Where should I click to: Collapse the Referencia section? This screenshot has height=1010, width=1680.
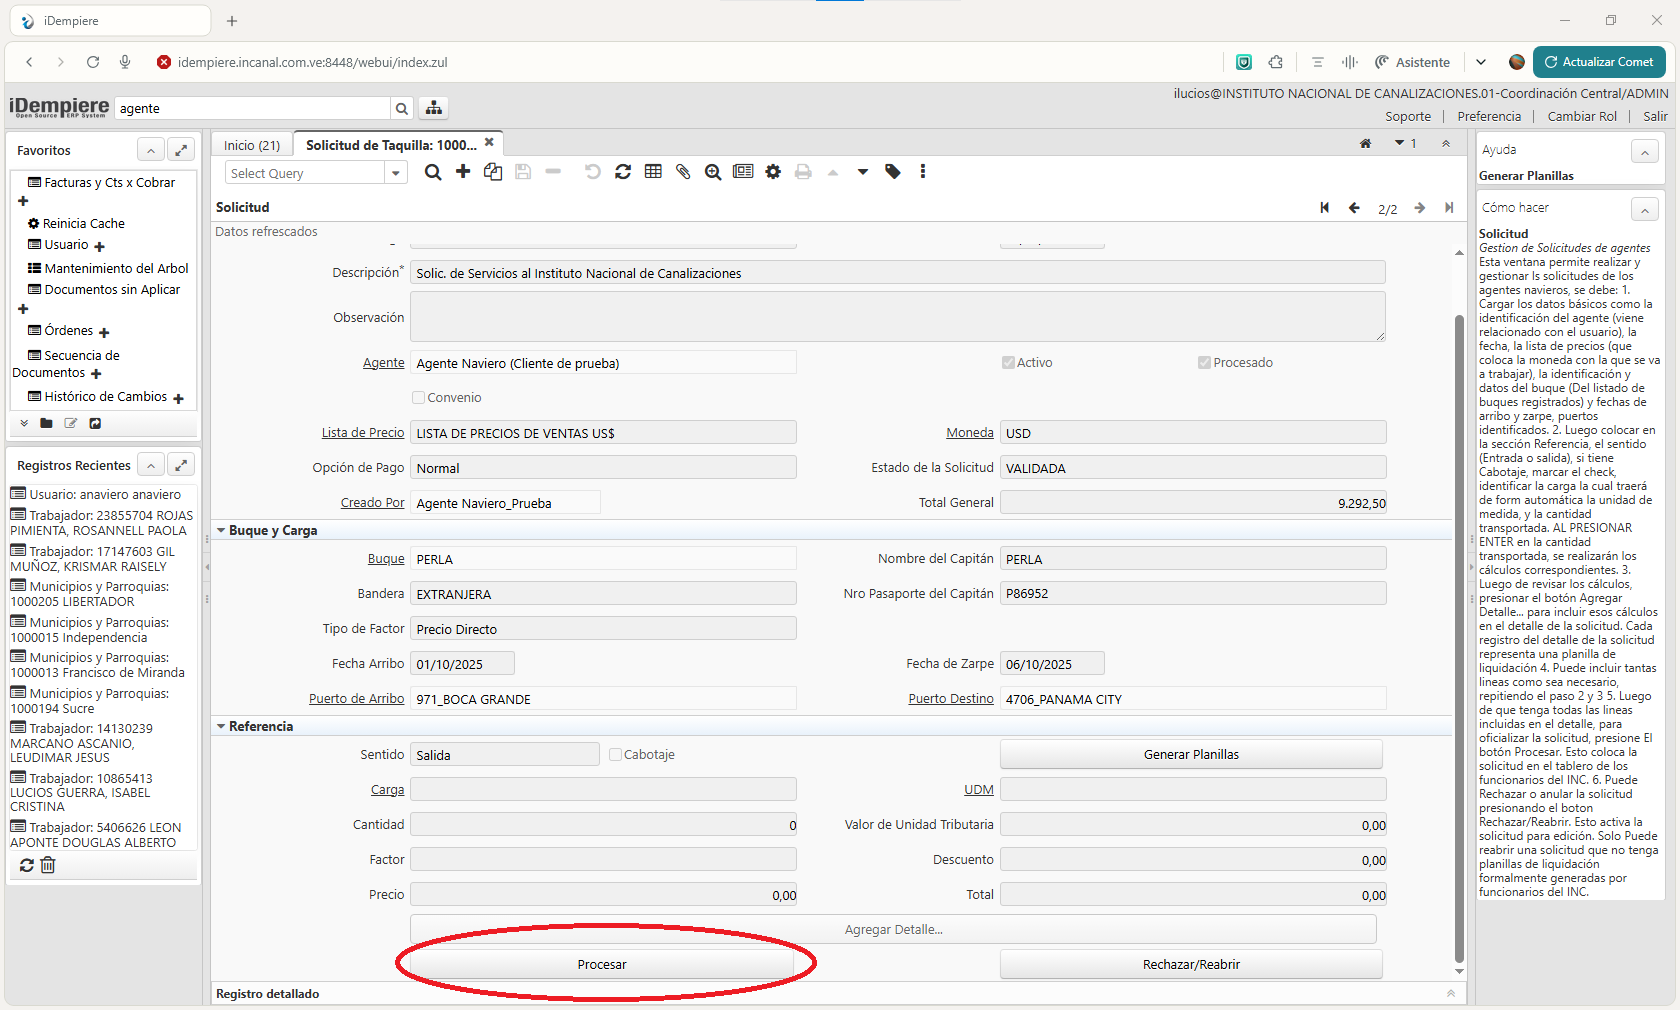click(221, 727)
